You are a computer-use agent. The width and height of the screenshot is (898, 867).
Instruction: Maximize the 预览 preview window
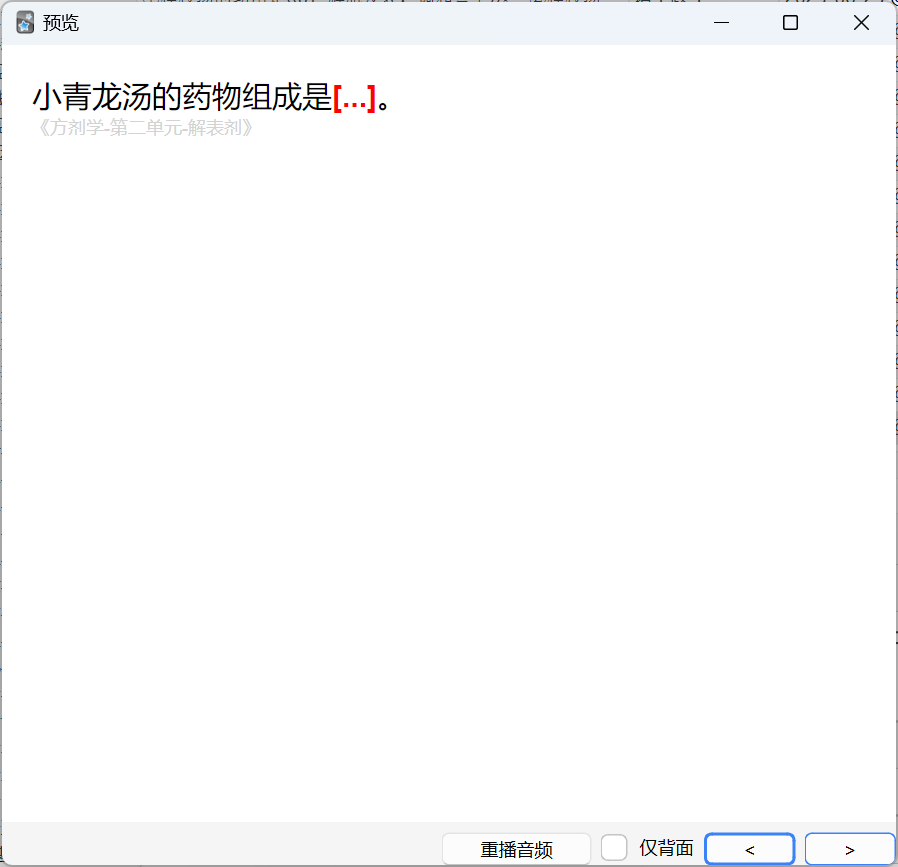coord(790,23)
